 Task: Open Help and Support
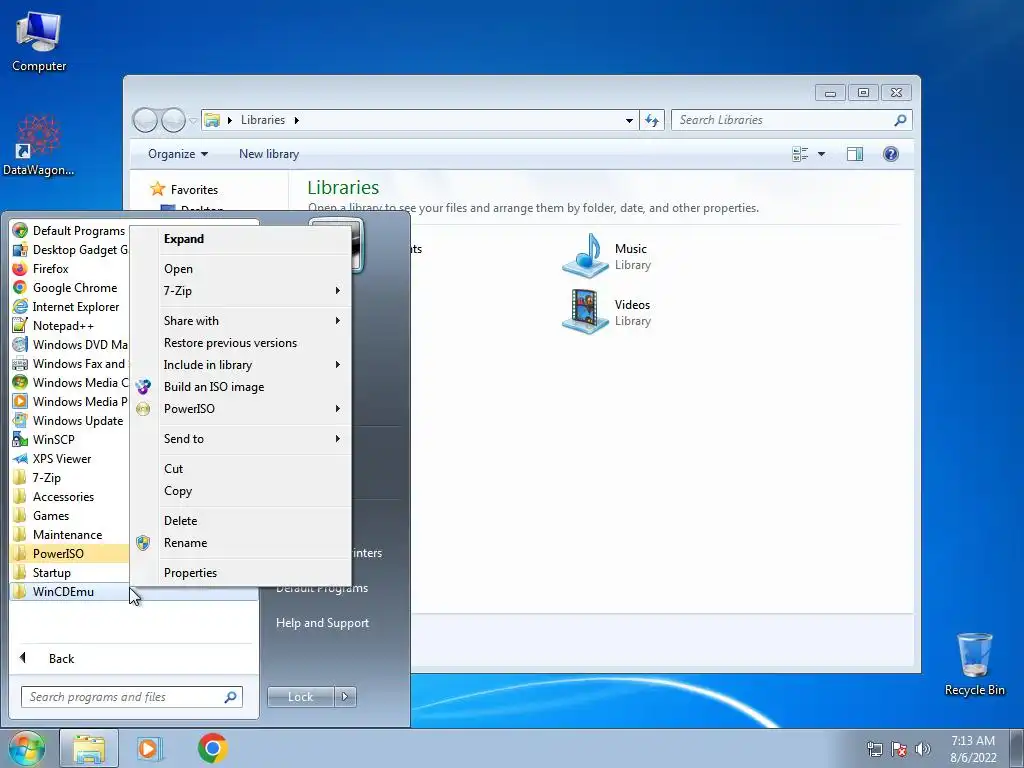[x=323, y=623]
